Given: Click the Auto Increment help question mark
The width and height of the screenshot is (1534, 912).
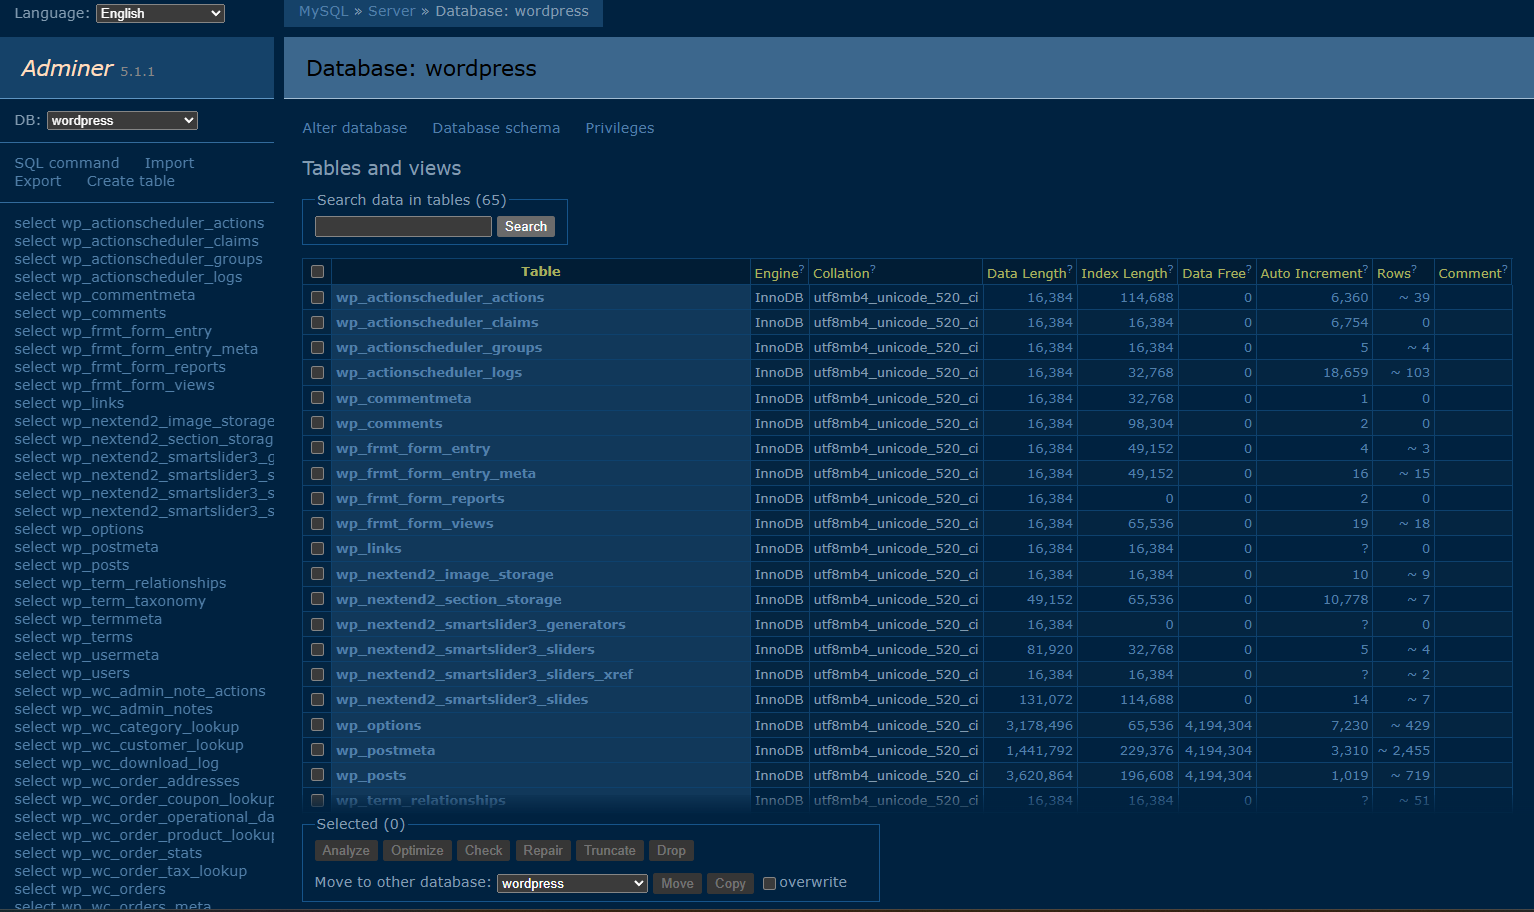Looking at the screenshot, I should (1365, 269).
